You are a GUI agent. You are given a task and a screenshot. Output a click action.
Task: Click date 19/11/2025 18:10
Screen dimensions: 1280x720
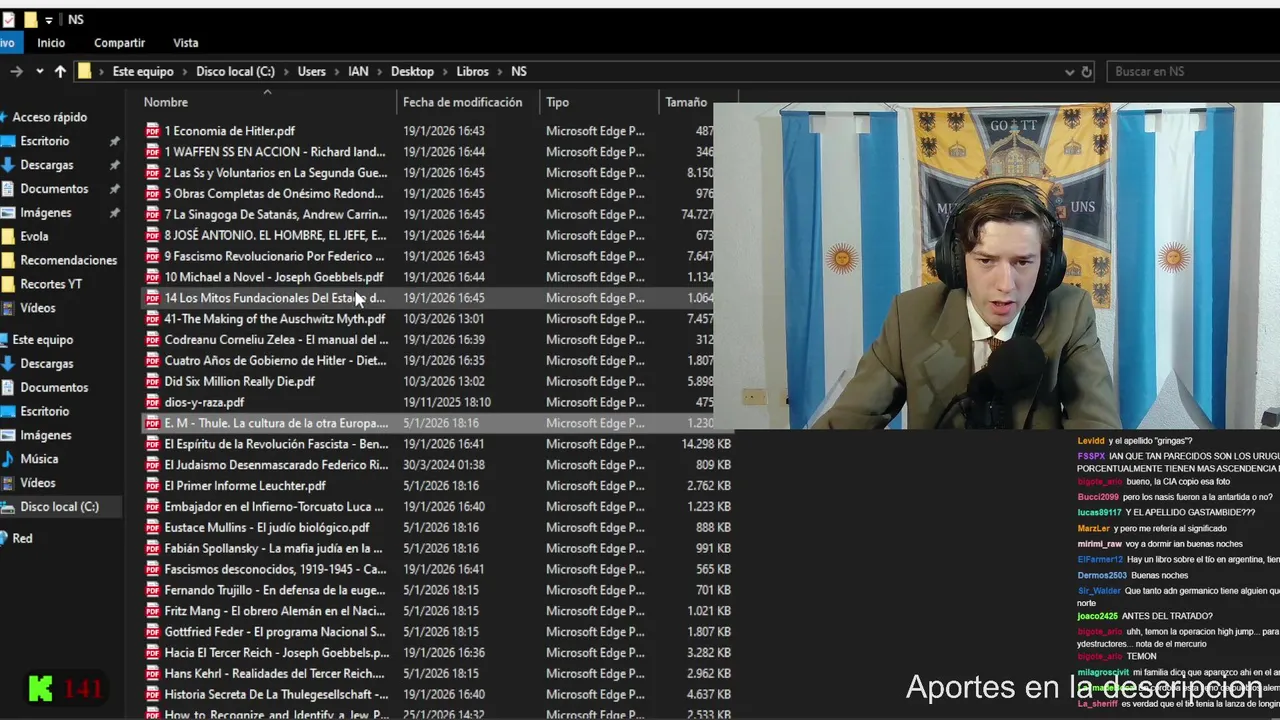click(x=447, y=402)
